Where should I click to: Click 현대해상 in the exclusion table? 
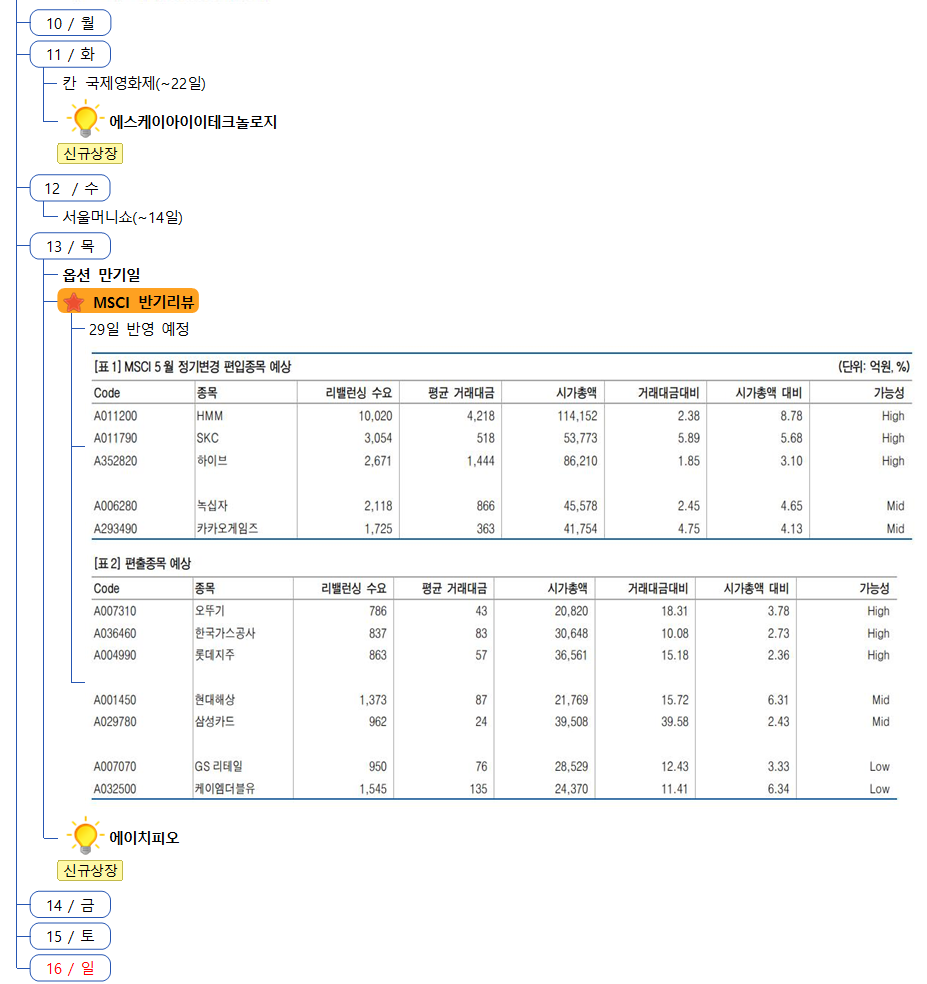click(x=215, y=700)
